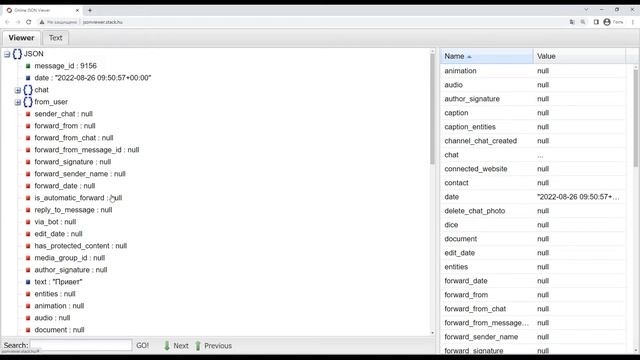Select author_signature : null tree row

[x=71, y=270]
